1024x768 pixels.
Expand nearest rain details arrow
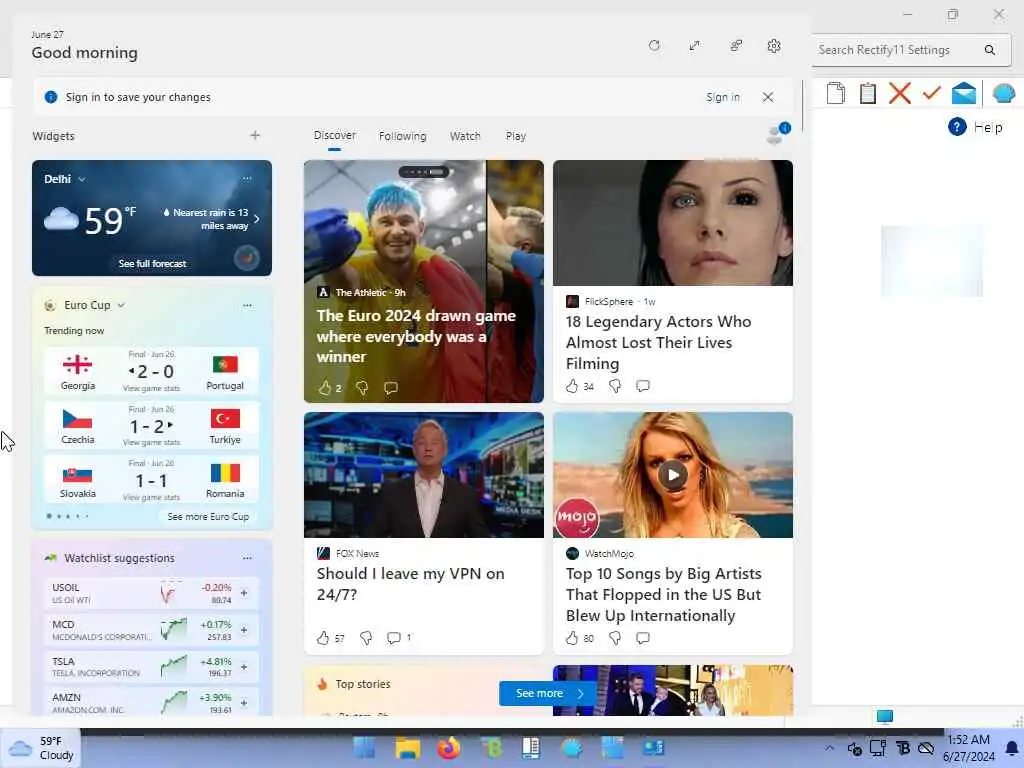click(257, 219)
